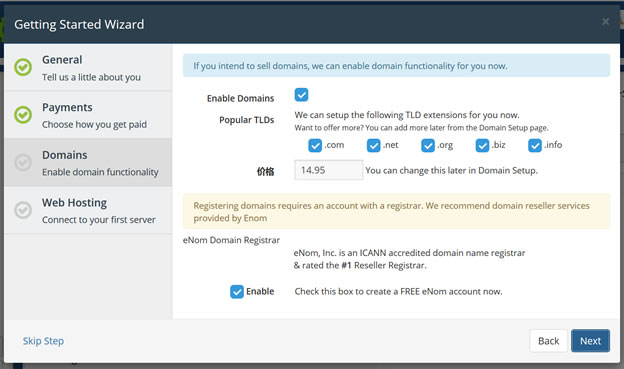
Task: Open the Payments wizard step
Action: [88, 115]
